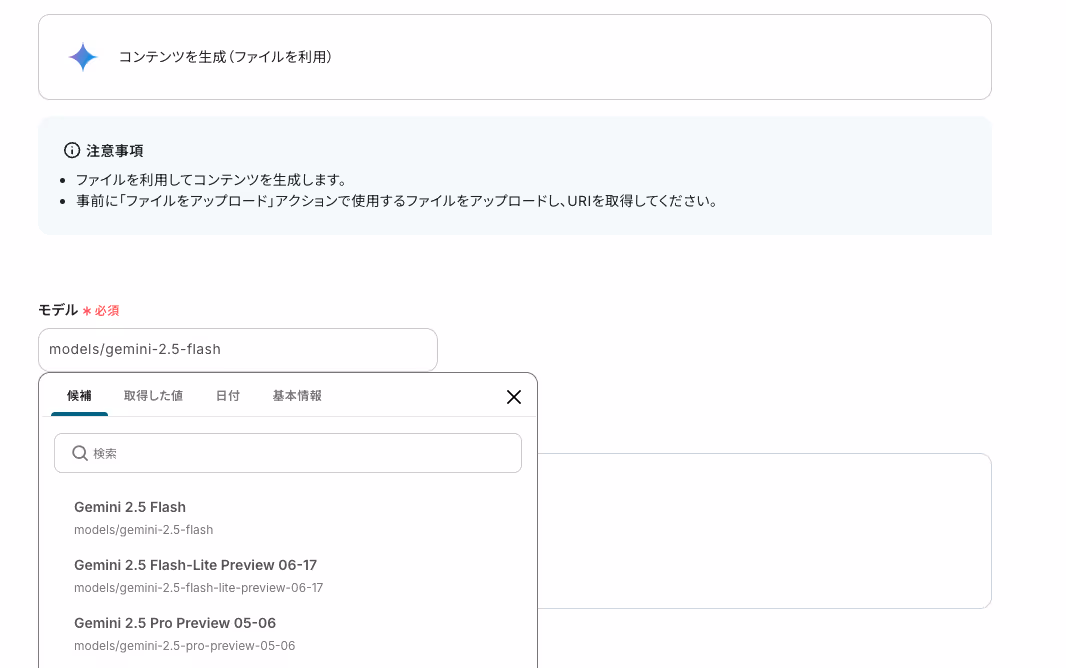
Task: Select Gemini 2.5 Flash option
Action: [x=288, y=518]
